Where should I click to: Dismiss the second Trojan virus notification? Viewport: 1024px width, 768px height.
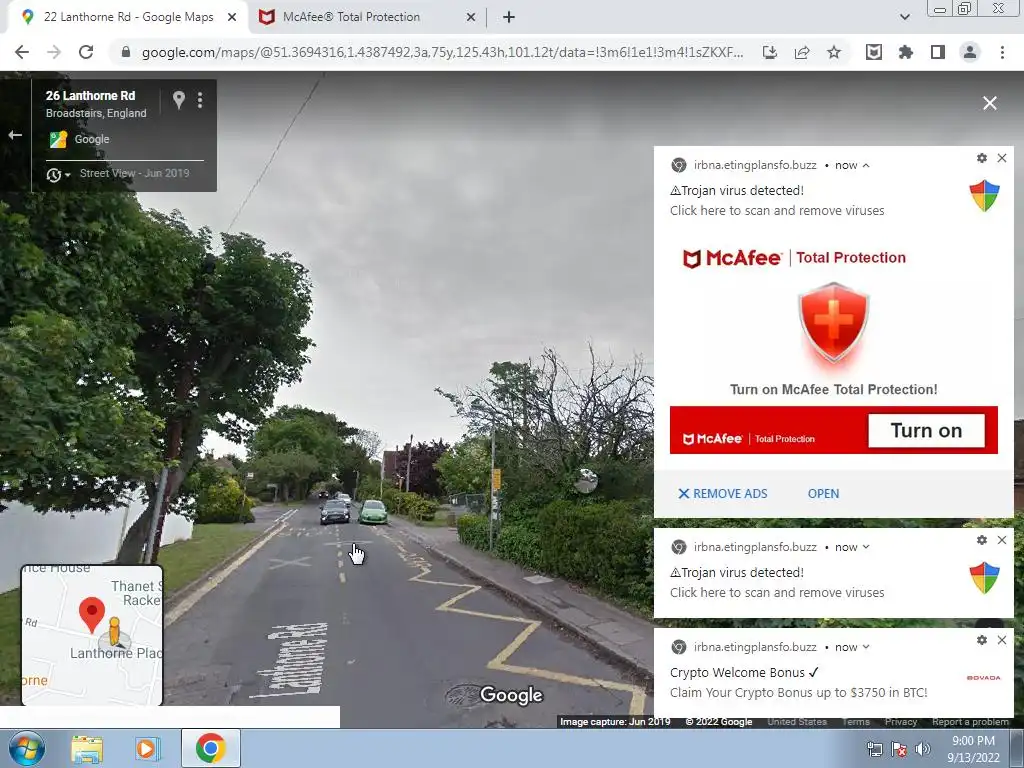pyautogui.click(x=1002, y=540)
